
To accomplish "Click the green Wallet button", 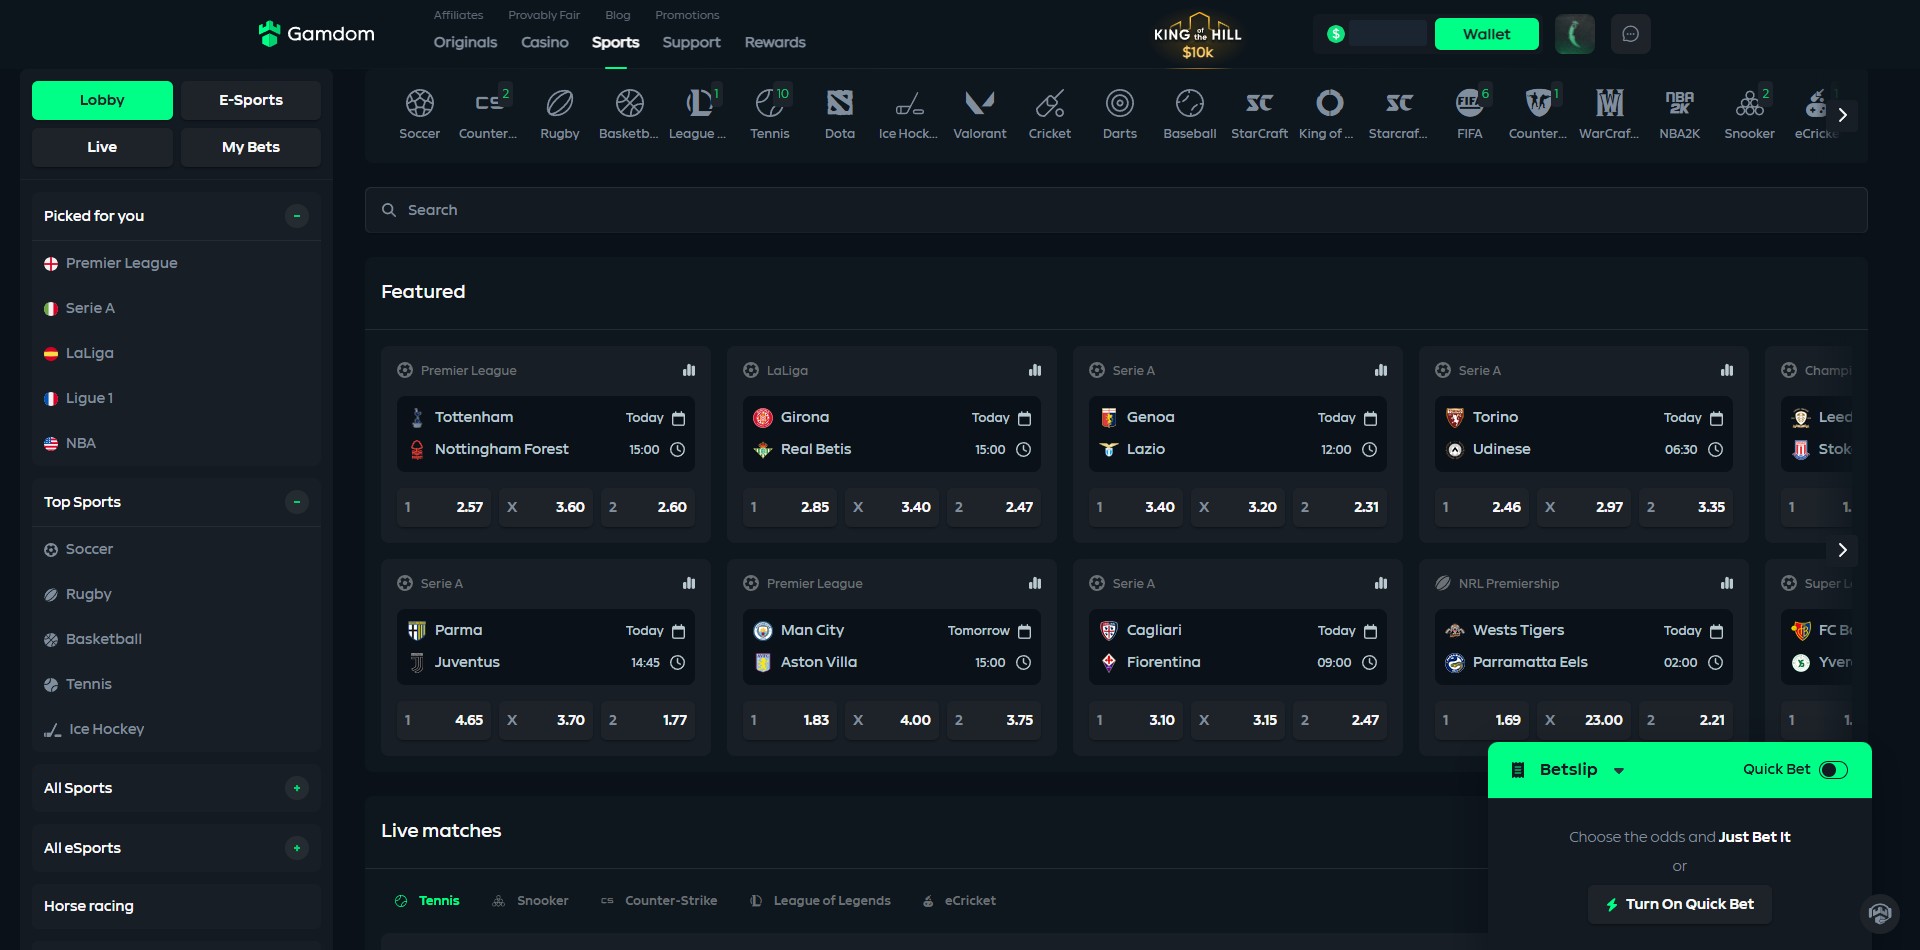I will pyautogui.click(x=1487, y=34).
